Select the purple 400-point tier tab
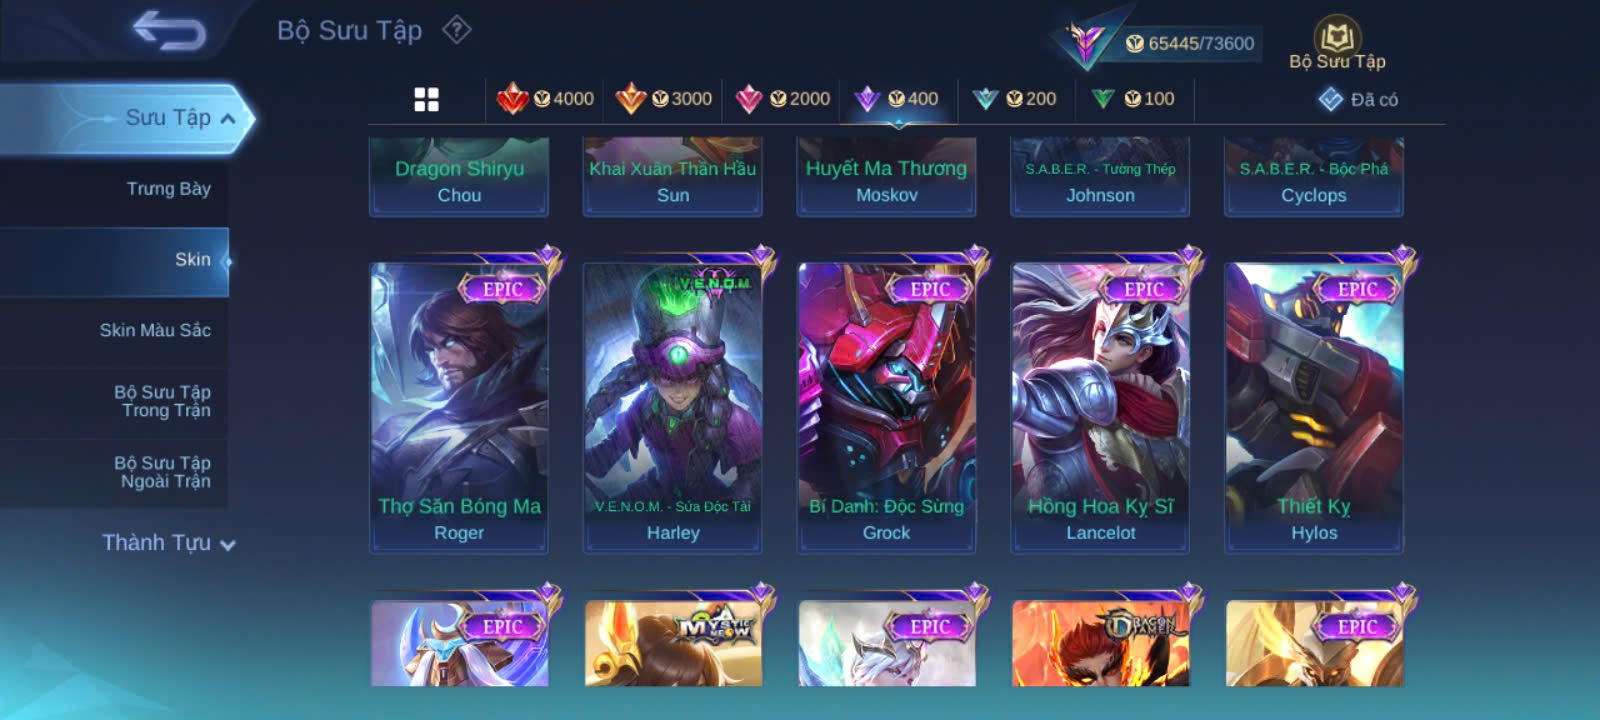The height and width of the screenshot is (720, 1600). click(x=897, y=98)
